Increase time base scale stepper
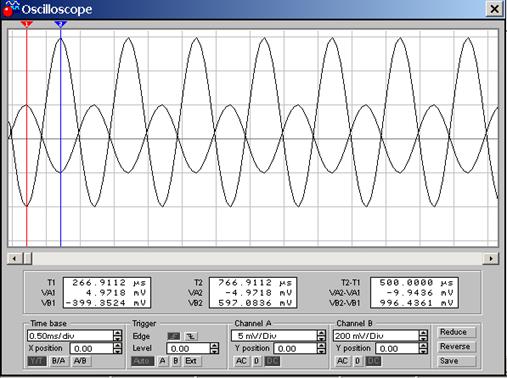 (117, 333)
